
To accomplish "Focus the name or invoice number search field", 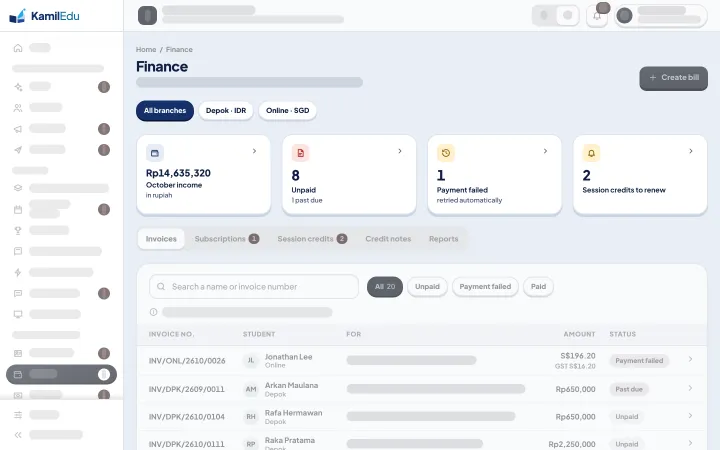I will click(254, 287).
